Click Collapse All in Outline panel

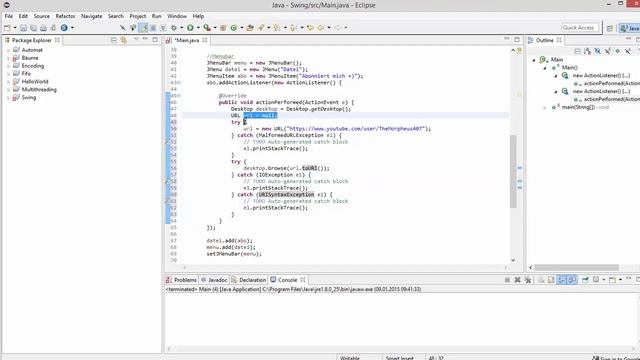click(577, 51)
